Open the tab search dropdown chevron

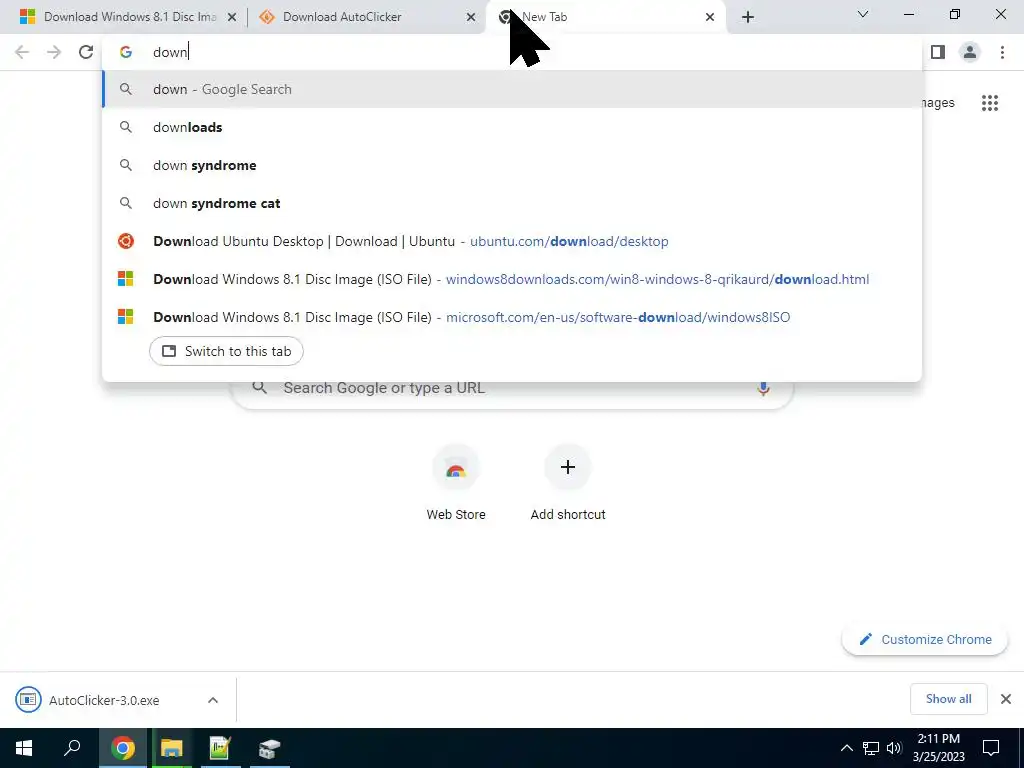click(863, 14)
